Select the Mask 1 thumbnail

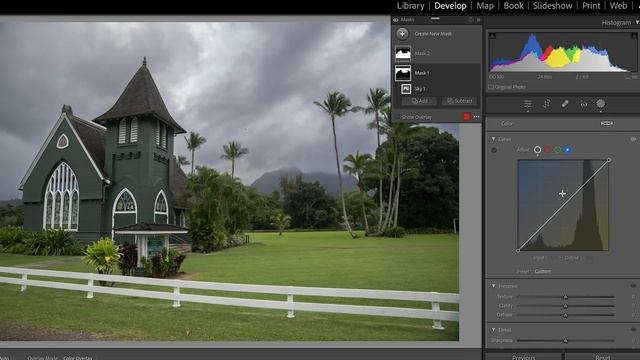pyautogui.click(x=403, y=73)
